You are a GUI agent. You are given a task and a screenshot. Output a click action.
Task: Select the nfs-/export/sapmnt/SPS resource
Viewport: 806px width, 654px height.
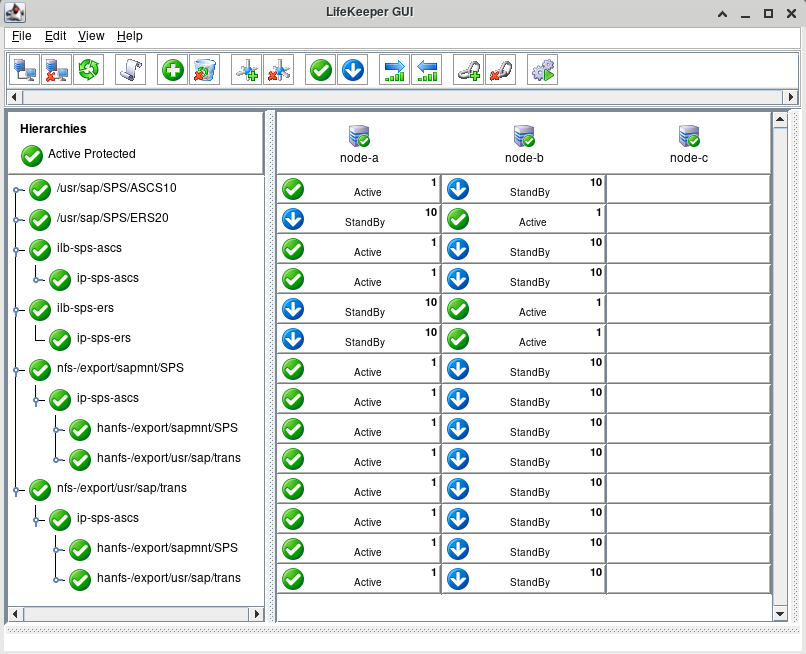tap(120, 368)
